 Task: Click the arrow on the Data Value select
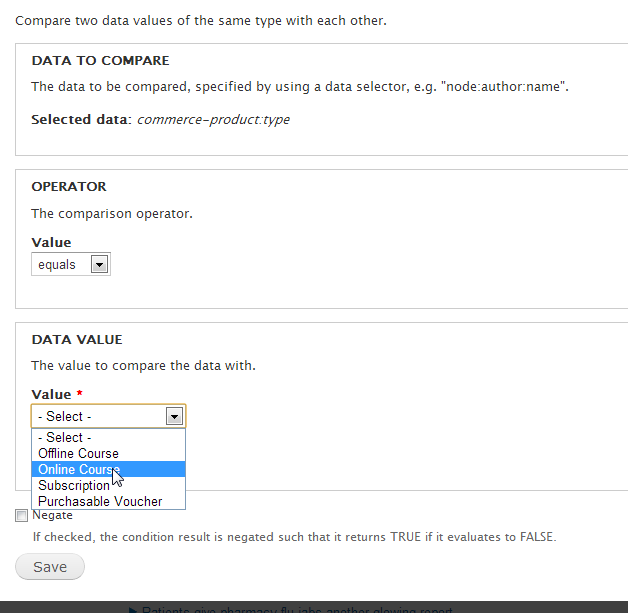(174, 416)
